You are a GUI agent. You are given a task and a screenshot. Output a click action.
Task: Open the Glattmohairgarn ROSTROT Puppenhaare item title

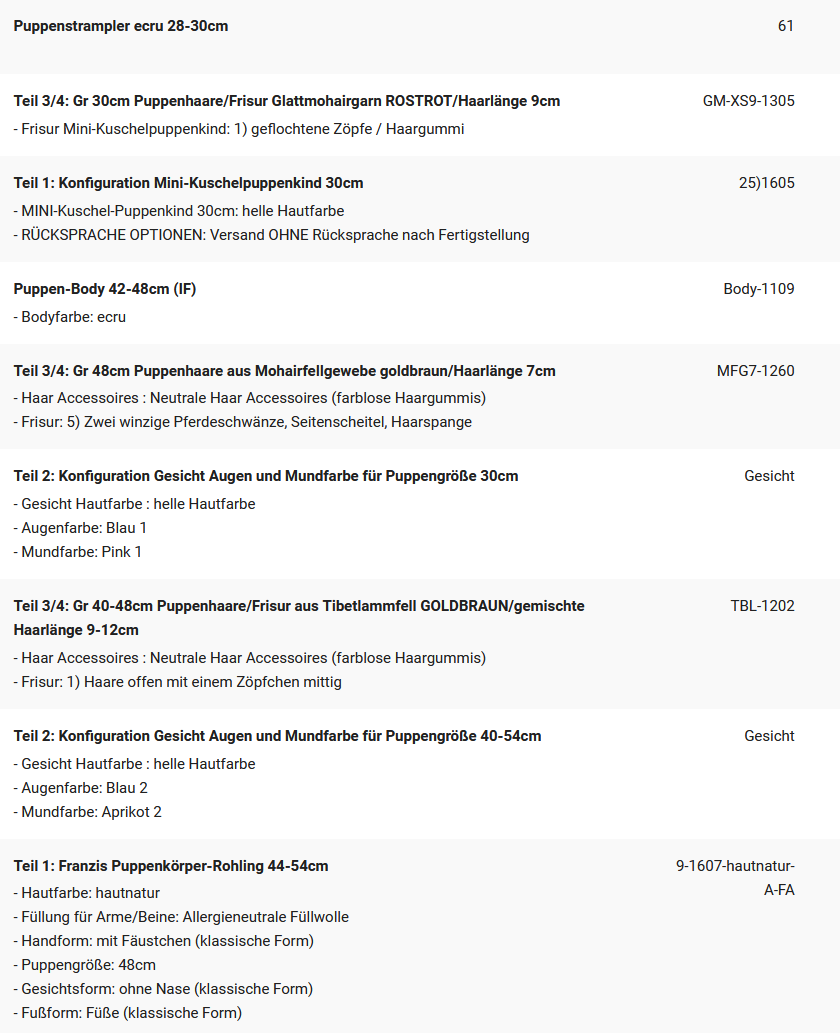tap(287, 101)
